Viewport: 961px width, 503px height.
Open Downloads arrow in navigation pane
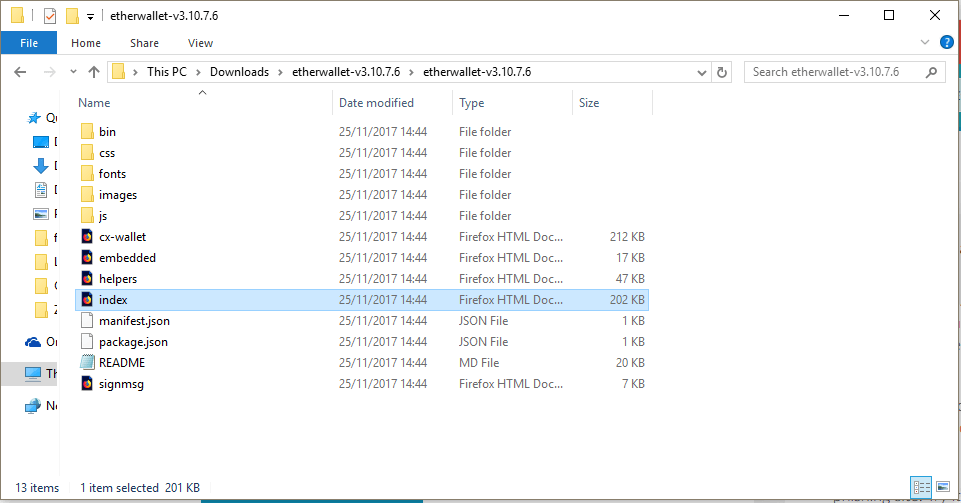coord(40,165)
